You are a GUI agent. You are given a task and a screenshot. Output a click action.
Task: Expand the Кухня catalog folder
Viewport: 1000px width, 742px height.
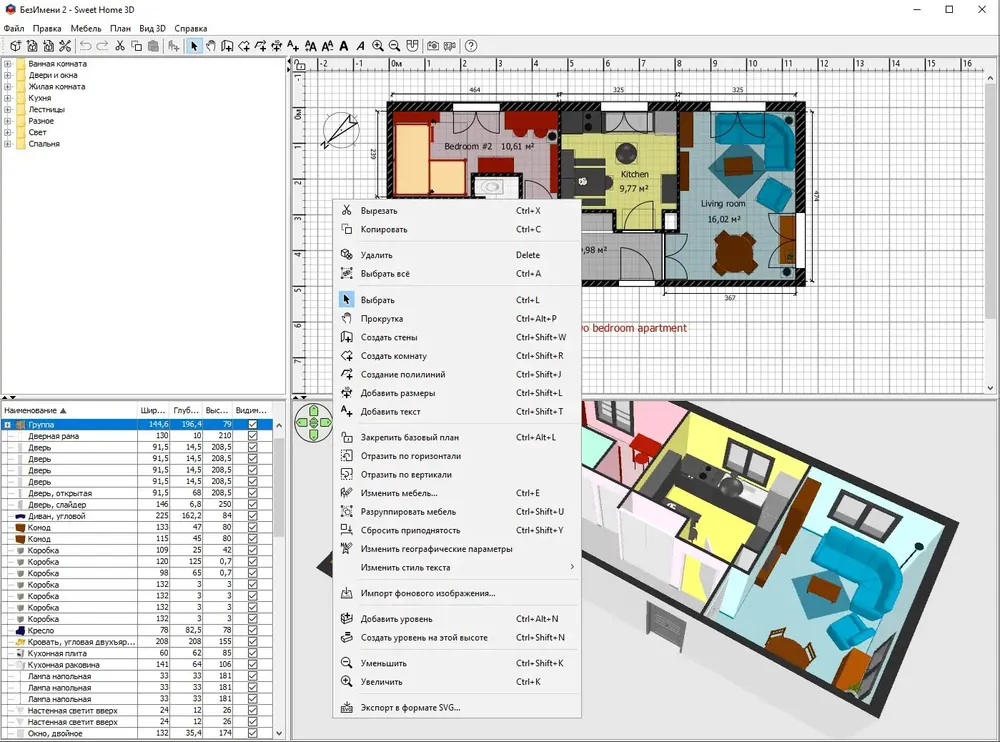(8, 98)
